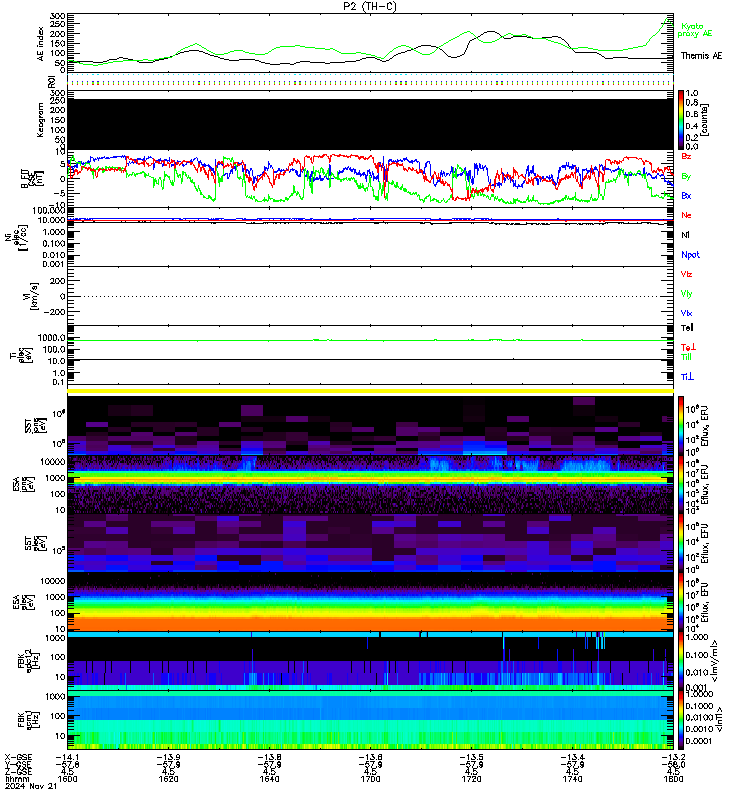750x800 pixels.
Task: Click the "1700" time tick label
Action: pyautogui.click(x=370, y=779)
